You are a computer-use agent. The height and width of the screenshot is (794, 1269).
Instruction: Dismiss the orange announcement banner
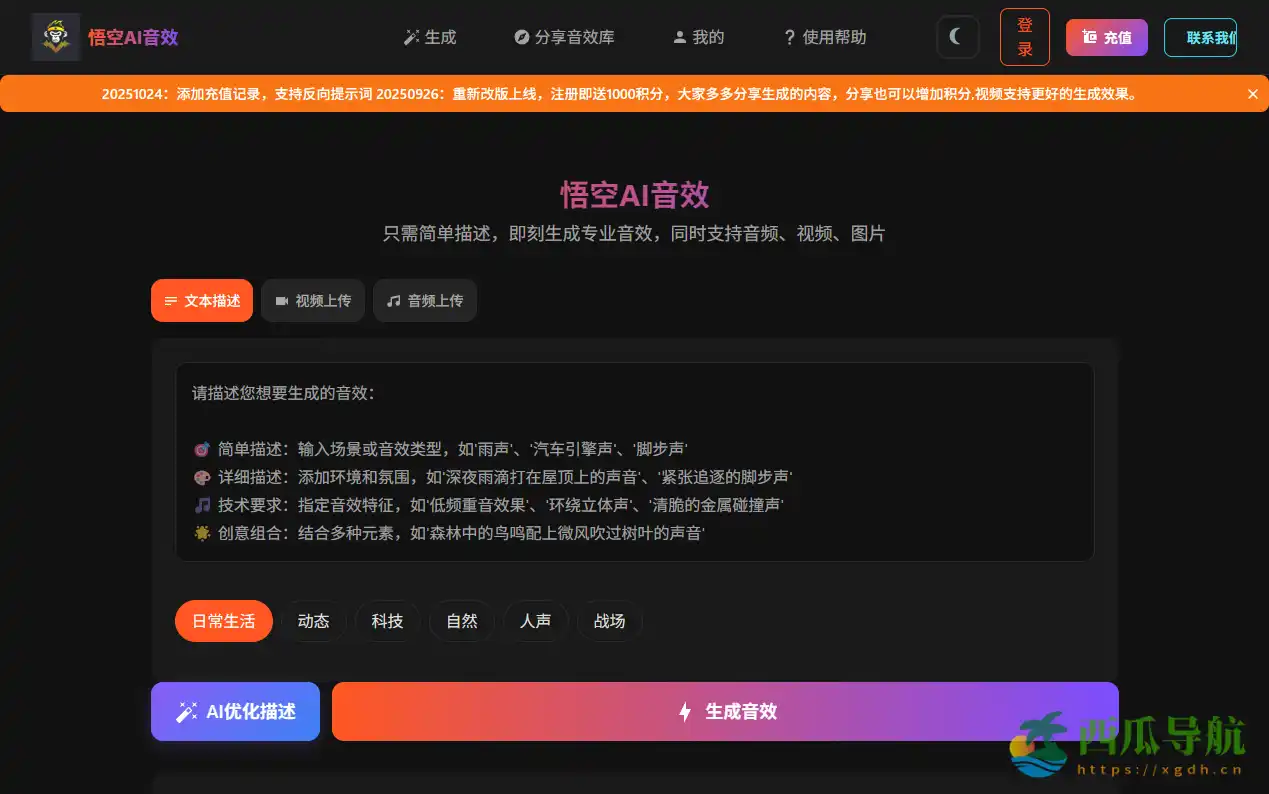point(1252,93)
